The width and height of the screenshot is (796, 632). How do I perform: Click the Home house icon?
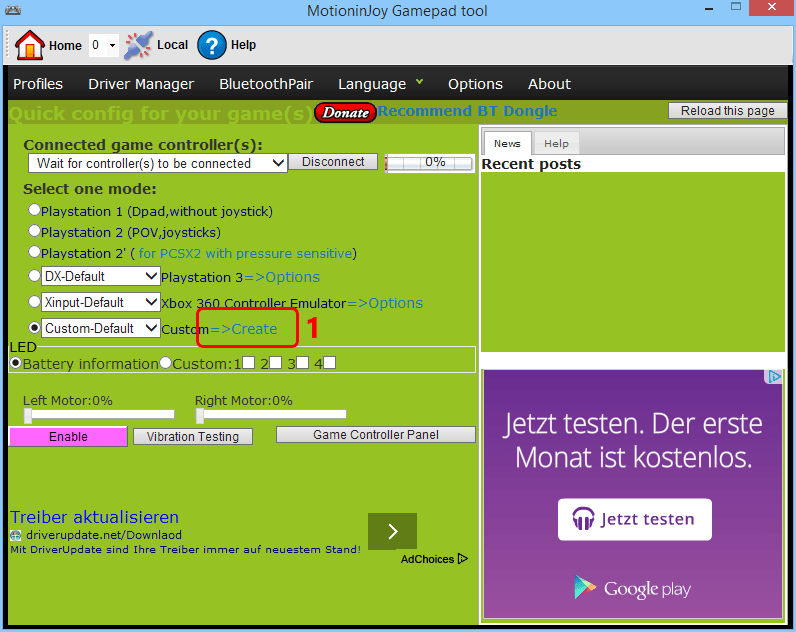(29, 45)
